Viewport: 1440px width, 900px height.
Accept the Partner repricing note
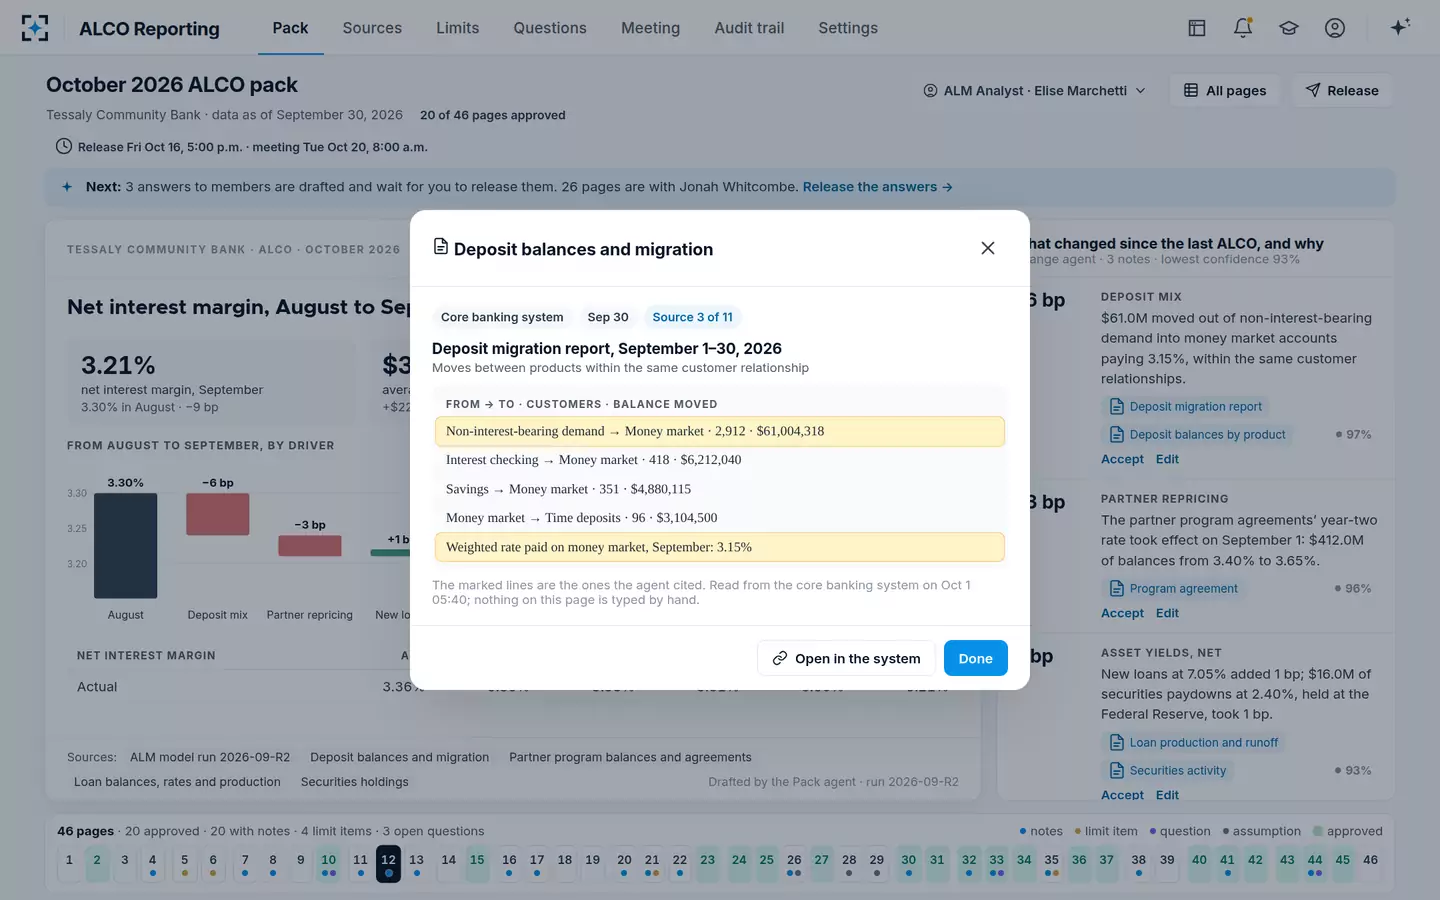coord(1122,613)
